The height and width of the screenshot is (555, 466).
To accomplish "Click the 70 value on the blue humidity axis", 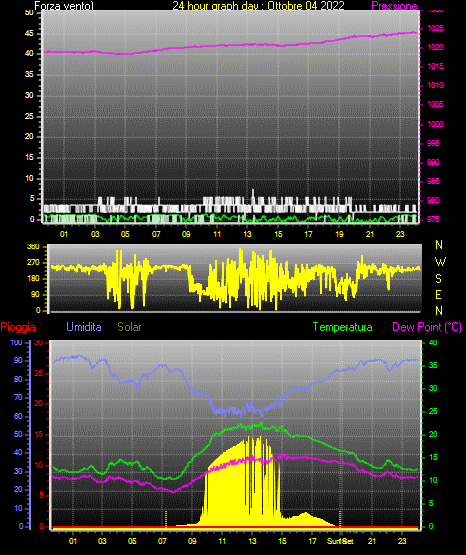I will coord(18,397).
